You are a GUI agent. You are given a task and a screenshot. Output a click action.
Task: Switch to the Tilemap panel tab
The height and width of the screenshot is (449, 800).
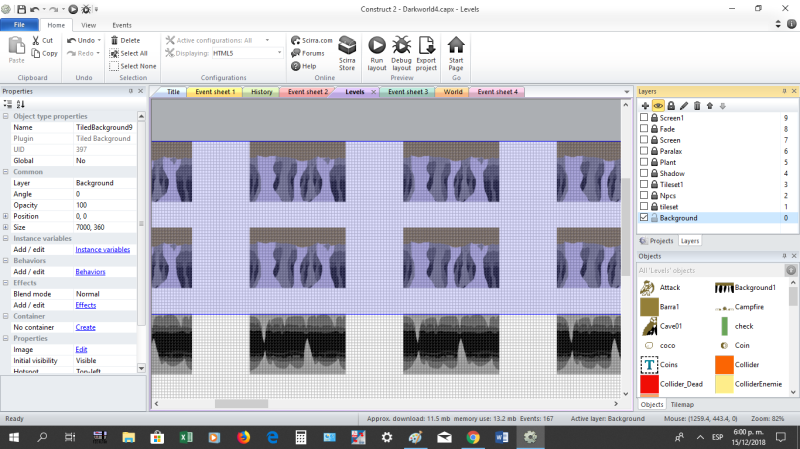coord(682,405)
